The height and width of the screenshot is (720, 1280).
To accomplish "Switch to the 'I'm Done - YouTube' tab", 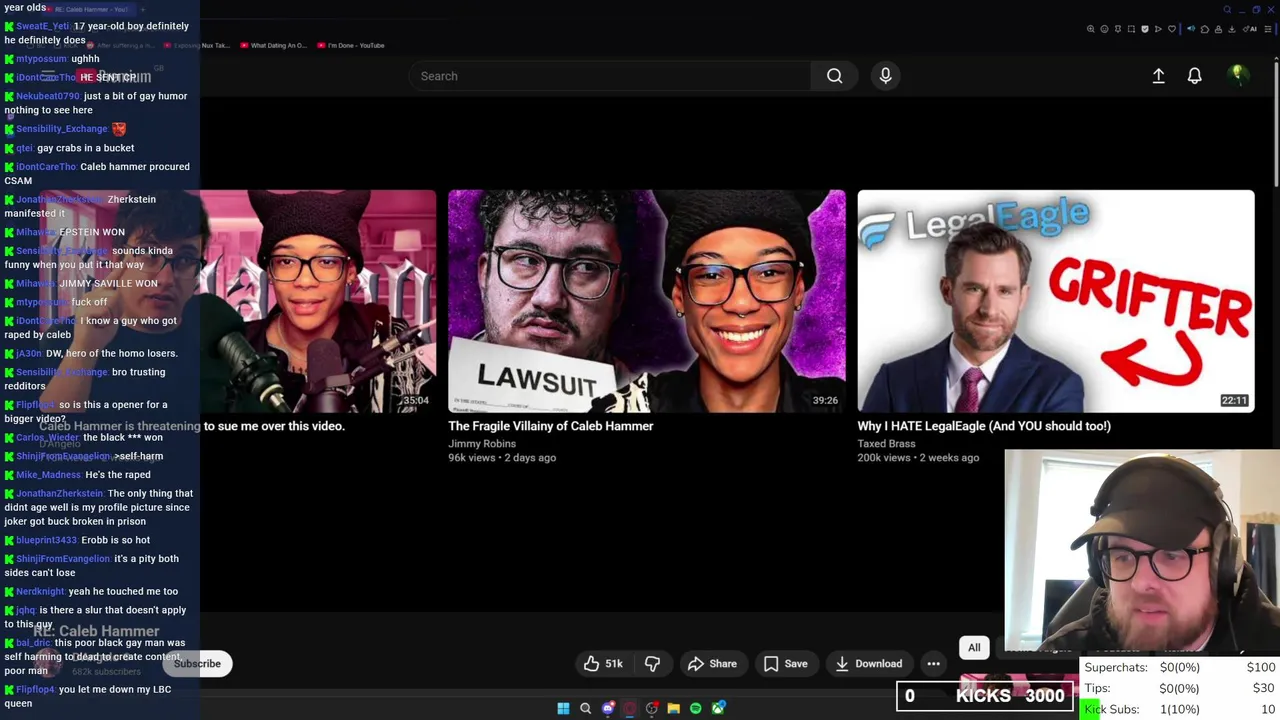I will (x=350, y=45).
